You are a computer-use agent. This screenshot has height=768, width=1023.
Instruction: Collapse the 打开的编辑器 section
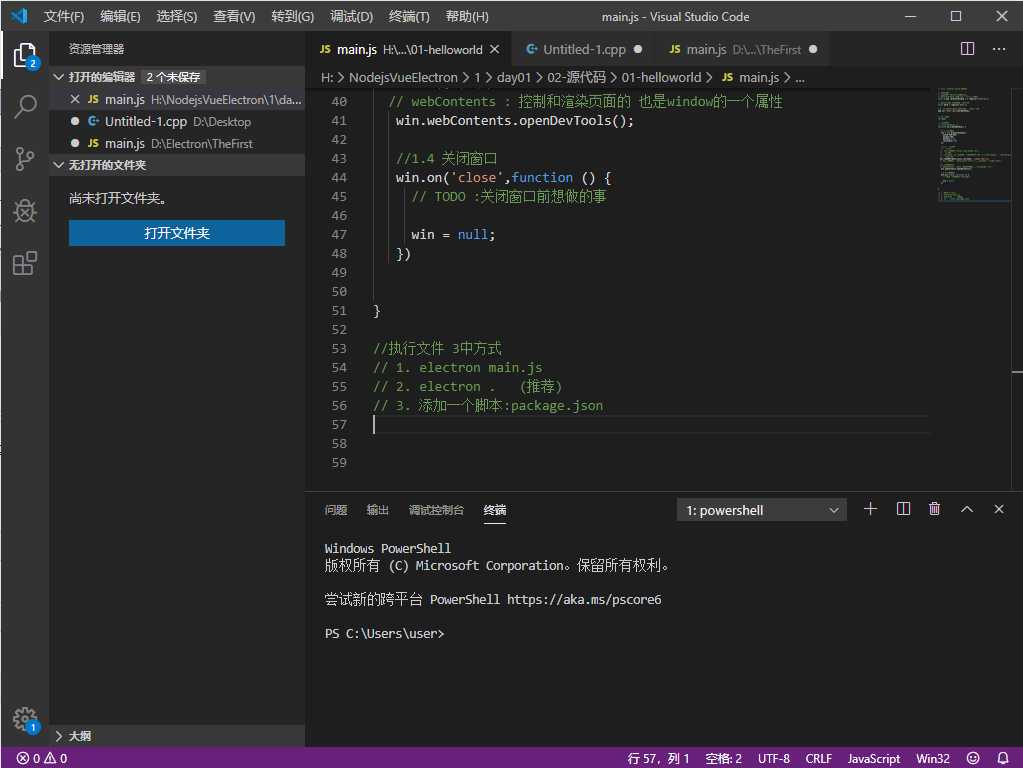coord(59,77)
